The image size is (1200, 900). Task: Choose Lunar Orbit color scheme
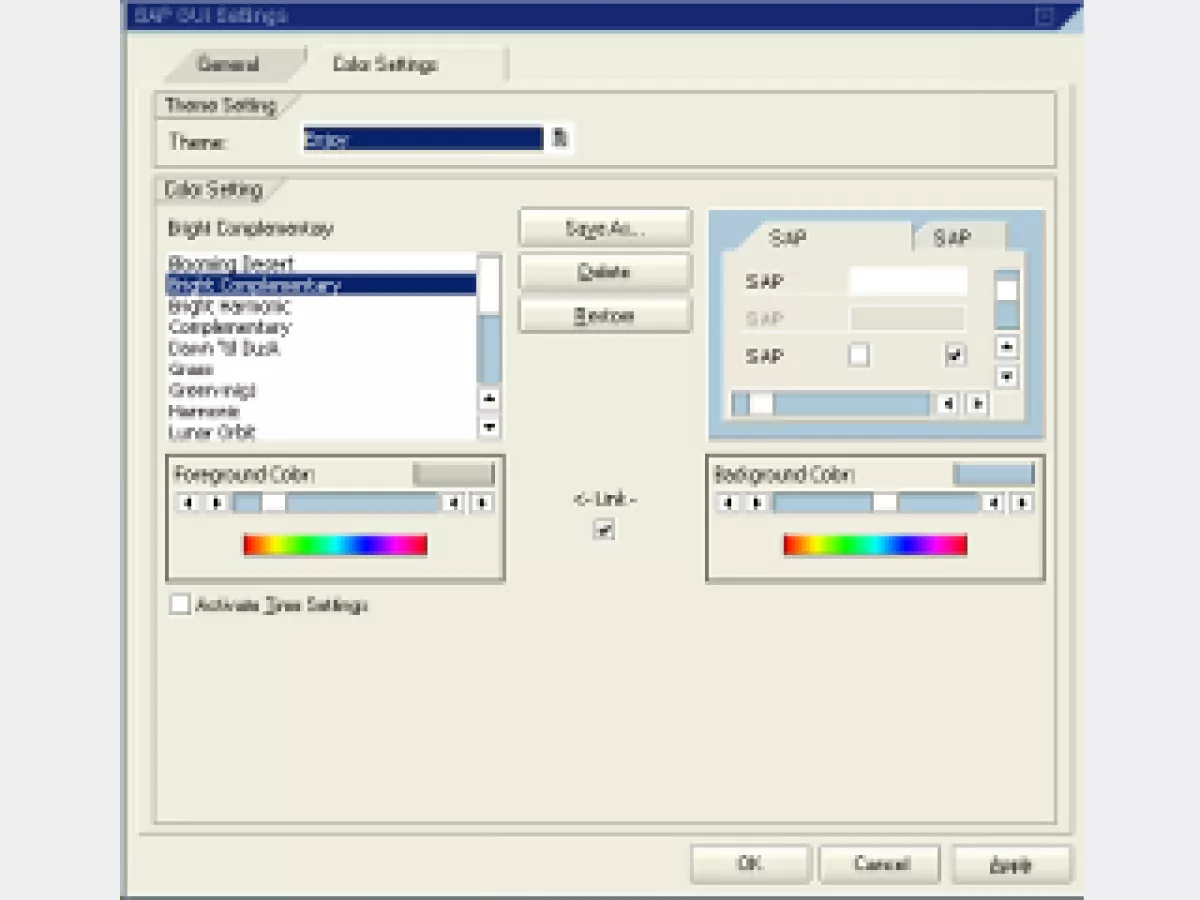coord(321,432)
